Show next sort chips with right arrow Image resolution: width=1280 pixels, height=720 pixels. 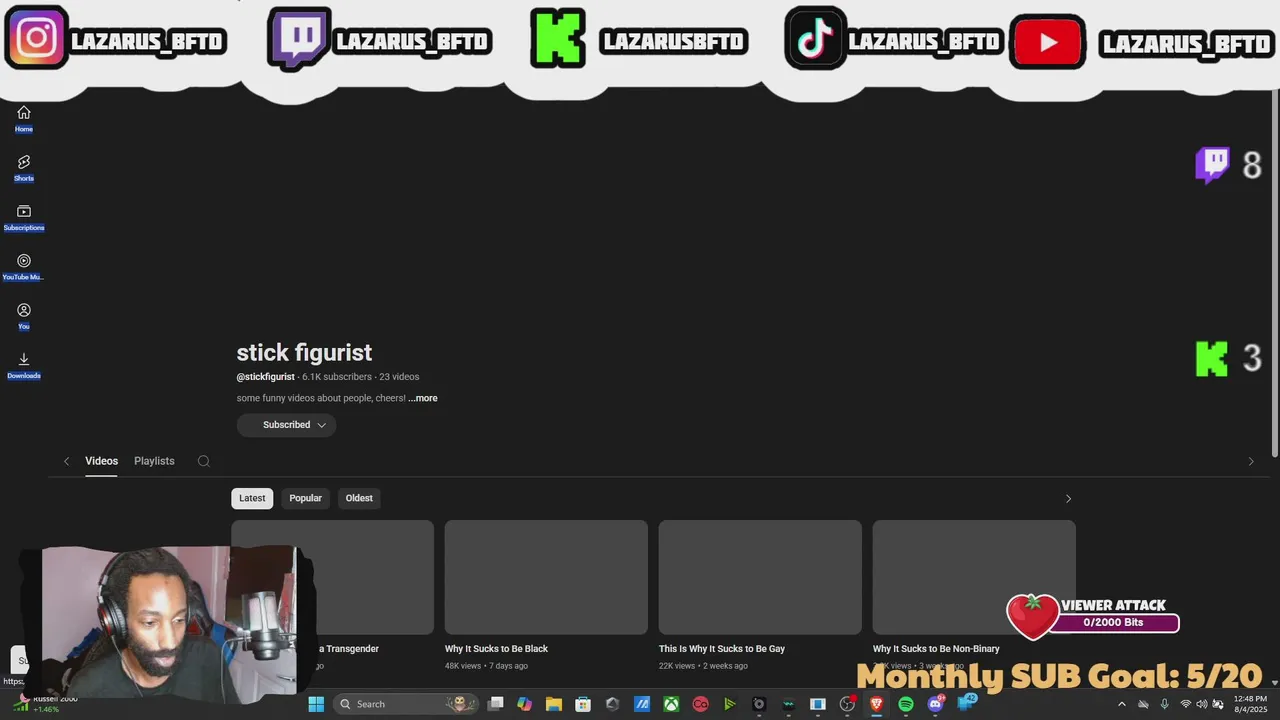(1068, 498)
